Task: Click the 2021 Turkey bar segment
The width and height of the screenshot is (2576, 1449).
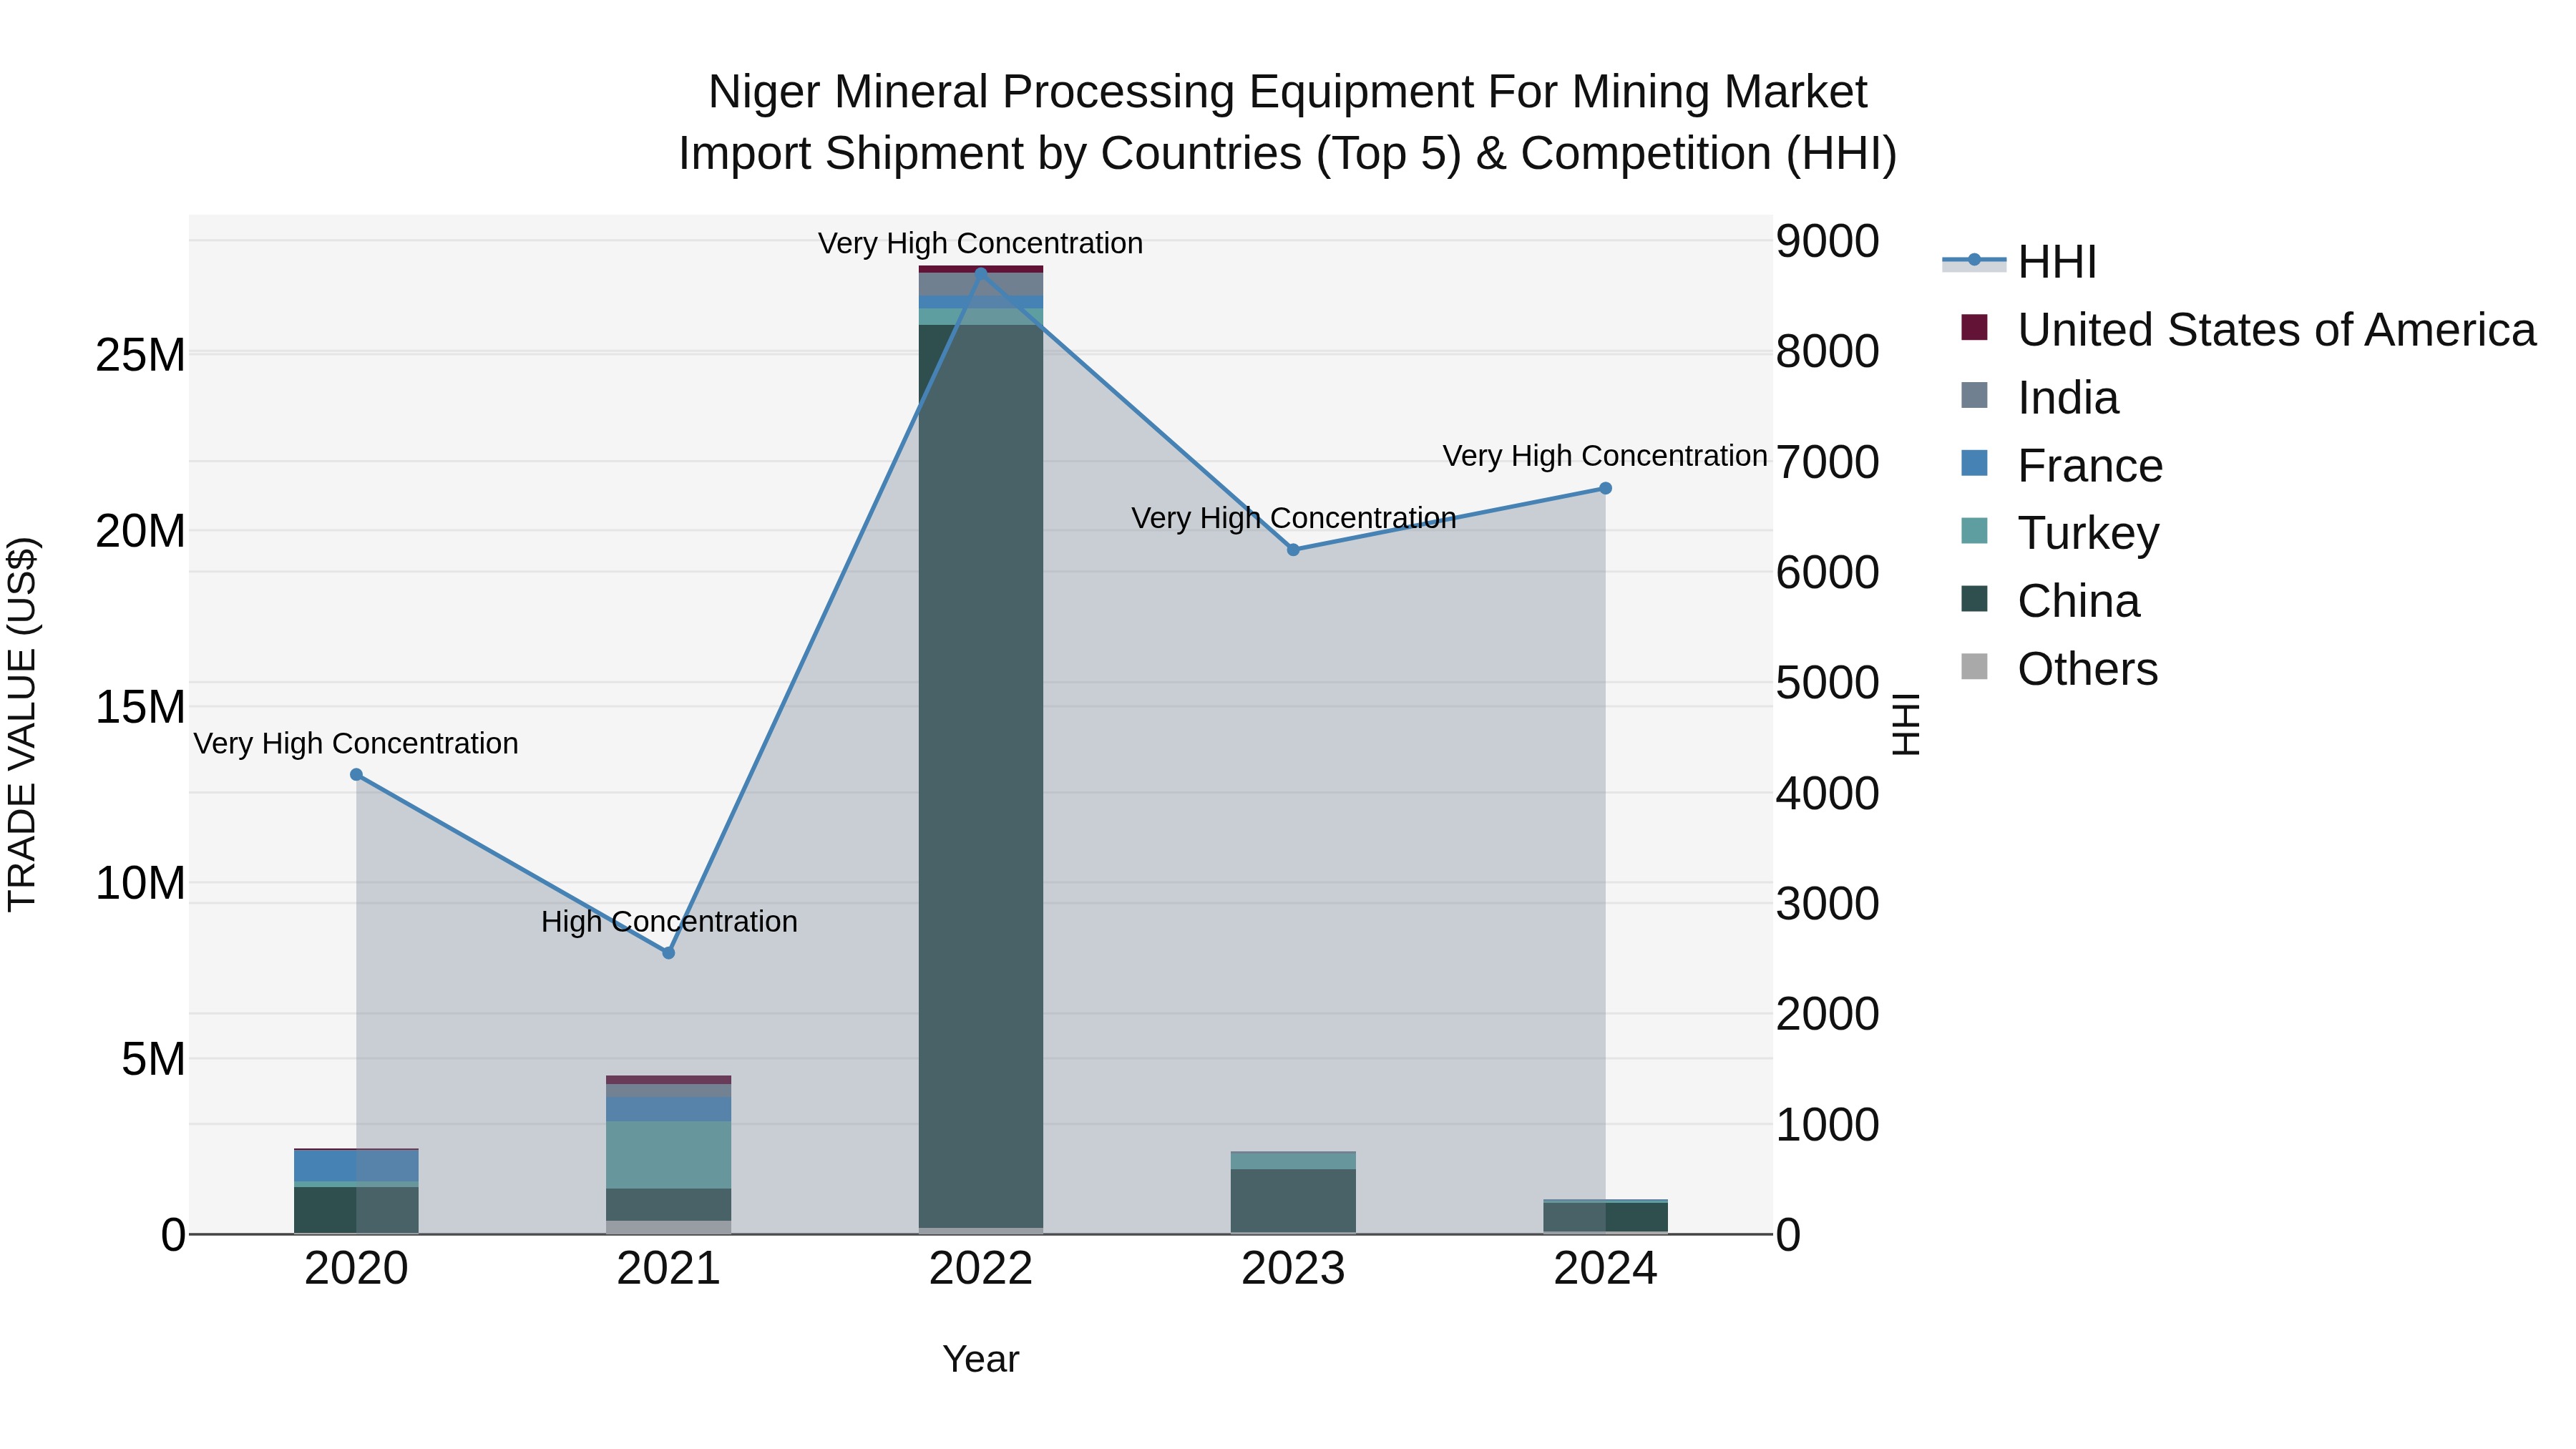Action: pyautogui.click(x=669, y=1155)
